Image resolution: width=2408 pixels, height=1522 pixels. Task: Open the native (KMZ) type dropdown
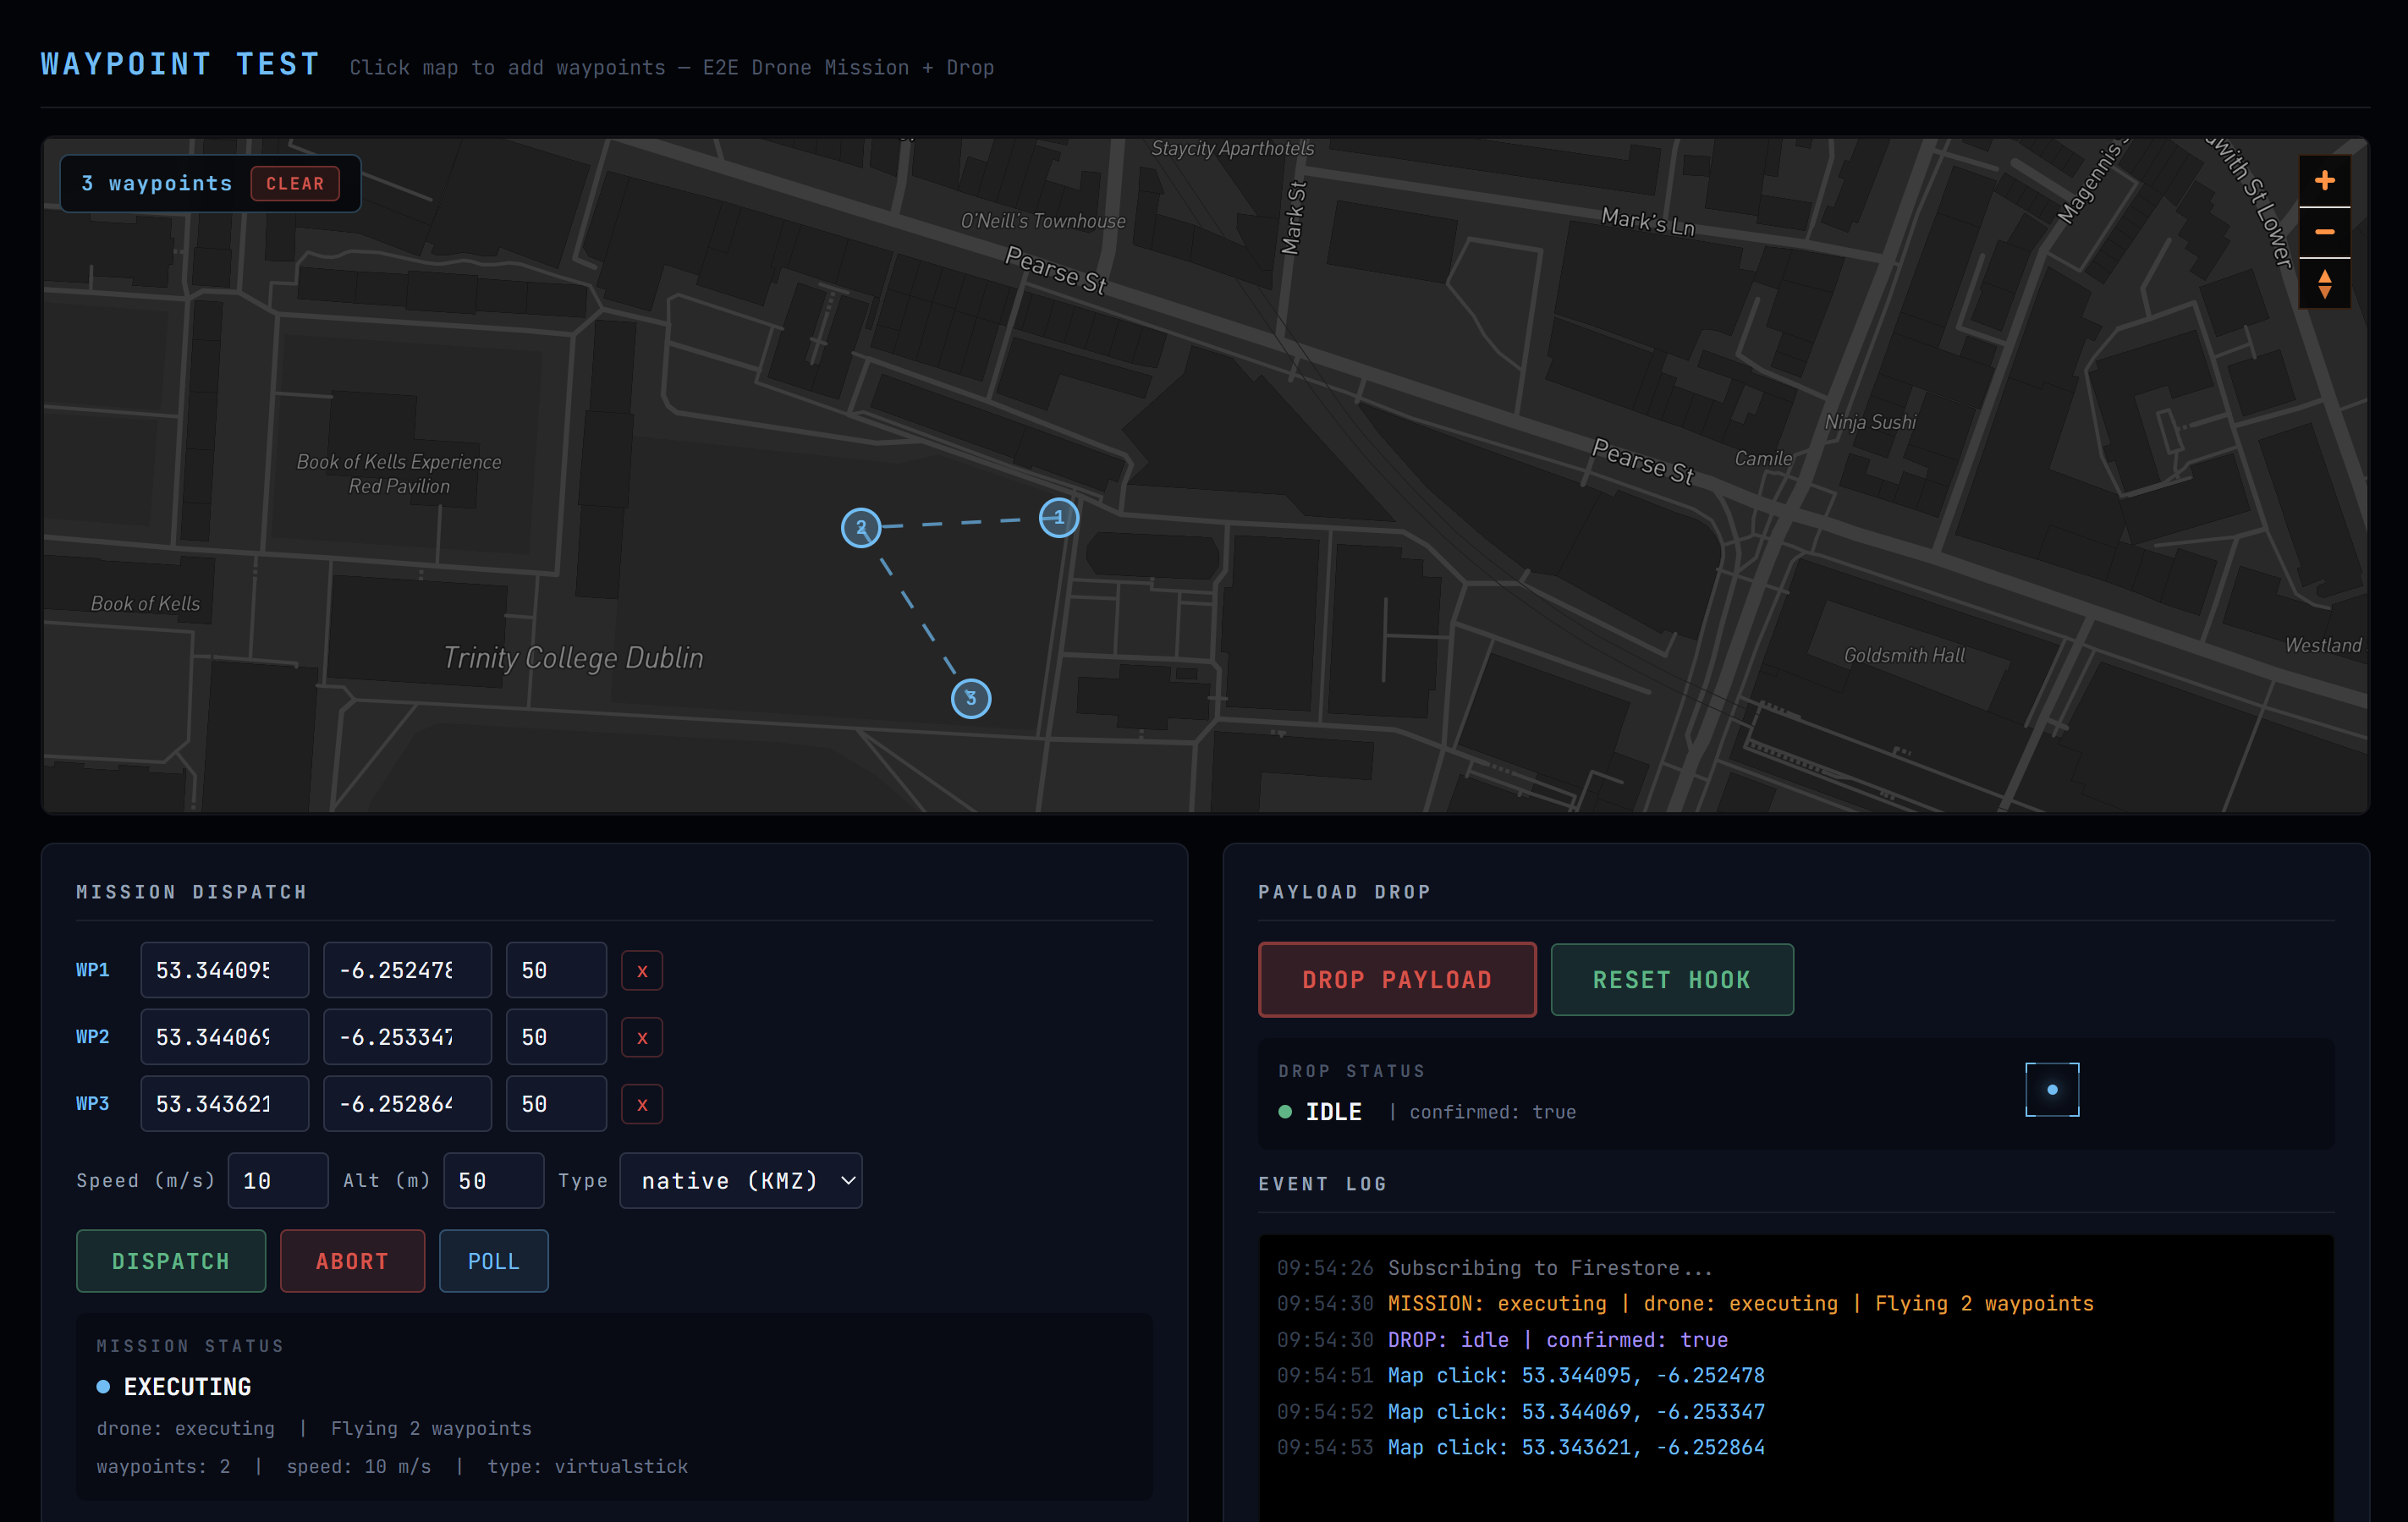click(x=741, y=1181)
